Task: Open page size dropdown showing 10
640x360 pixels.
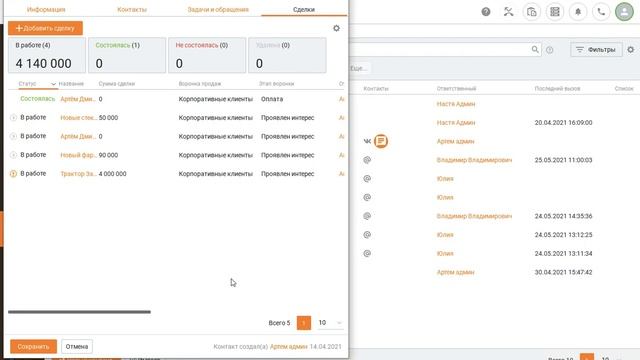Action: (330, 322)
